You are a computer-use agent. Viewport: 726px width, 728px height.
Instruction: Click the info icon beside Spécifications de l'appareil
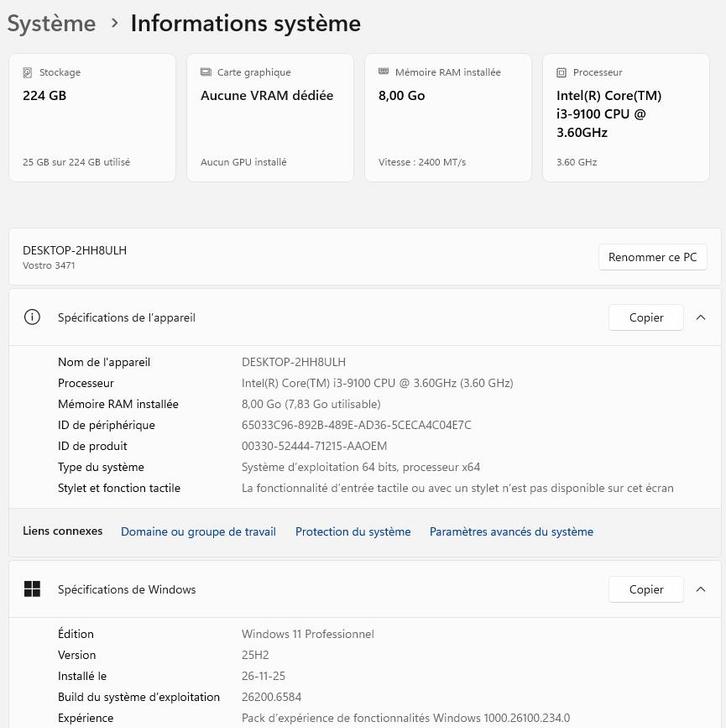point(32,318)
